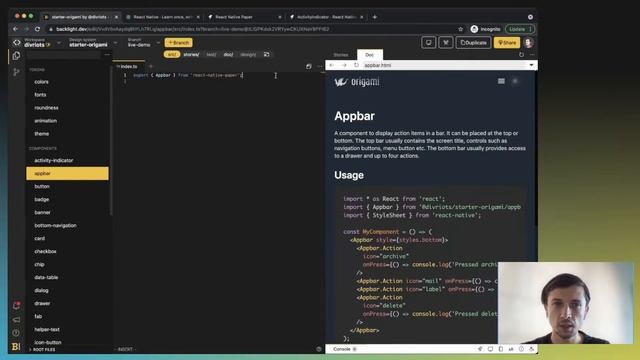Select the src/ folder tab

(x=172, y=54)
